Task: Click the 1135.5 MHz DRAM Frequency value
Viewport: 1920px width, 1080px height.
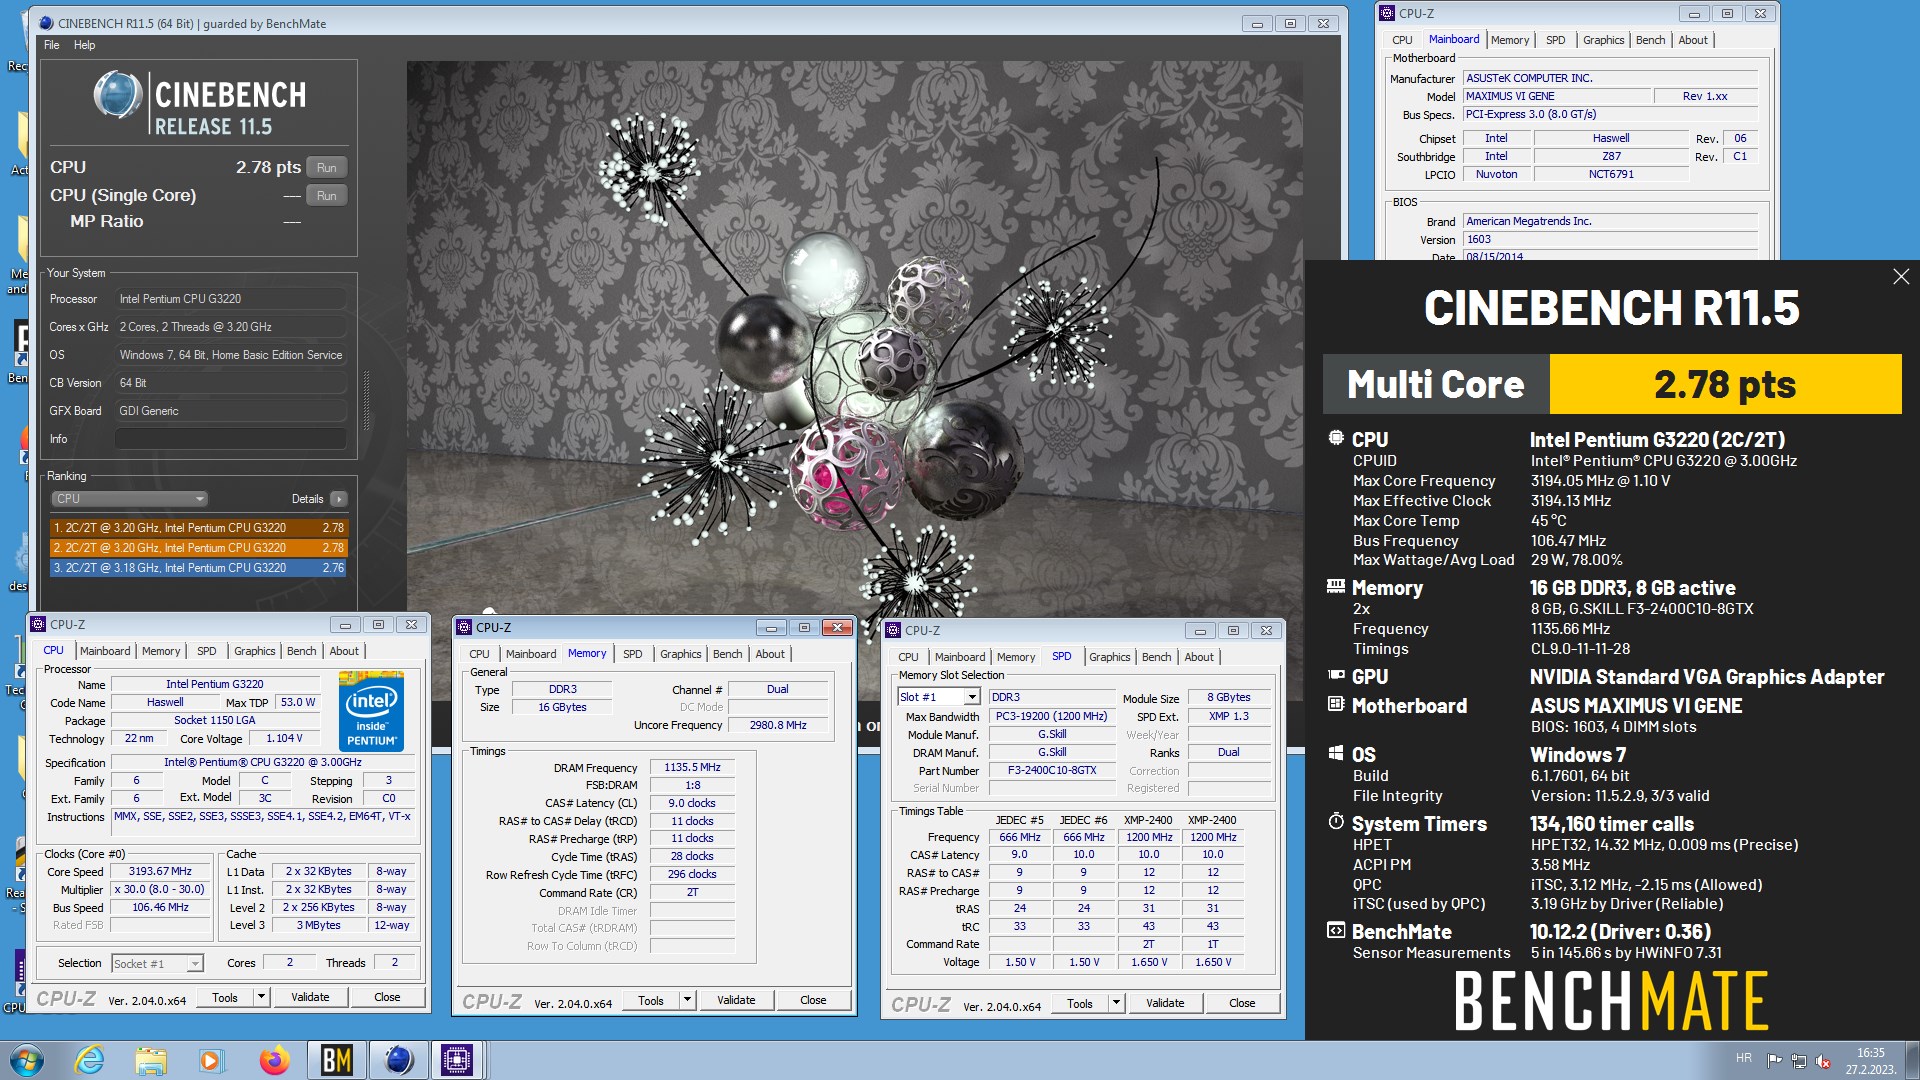Action: pyautogui.click(x=692, y=768)
